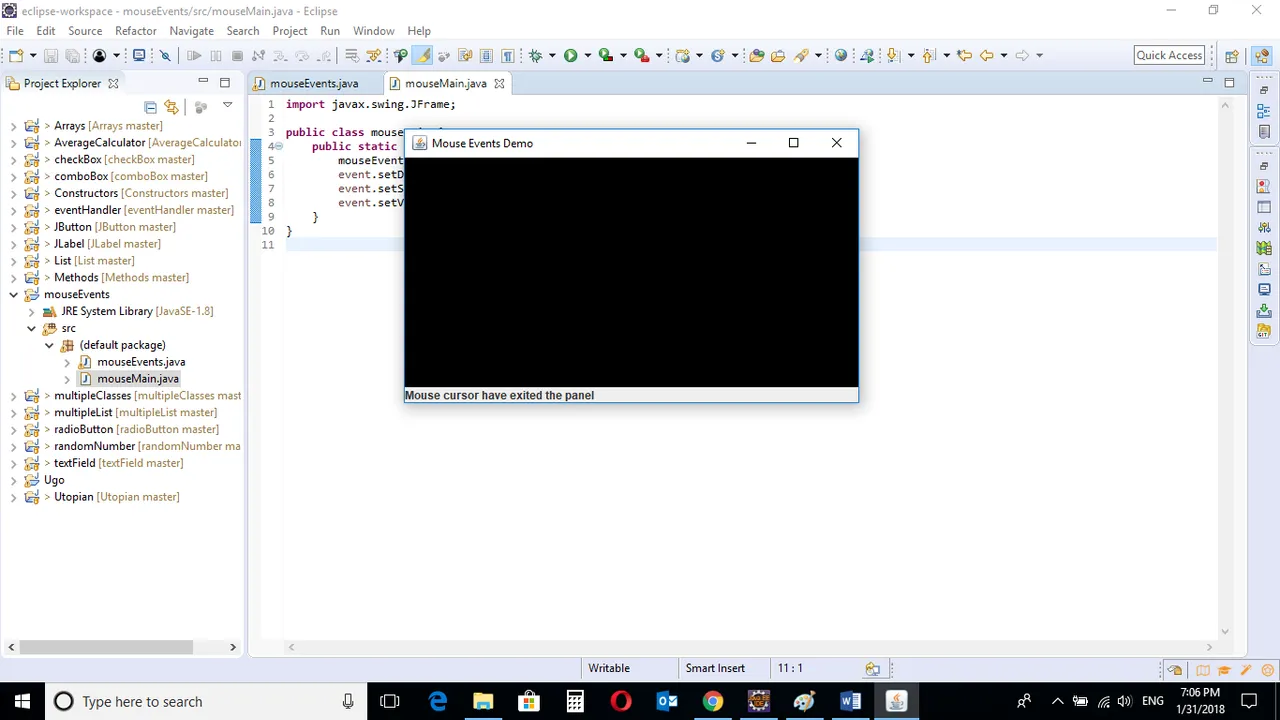Open Project Explorer View Menu triangle
The width and height of the screenshot is (1280, 720).
pos(227,105)
